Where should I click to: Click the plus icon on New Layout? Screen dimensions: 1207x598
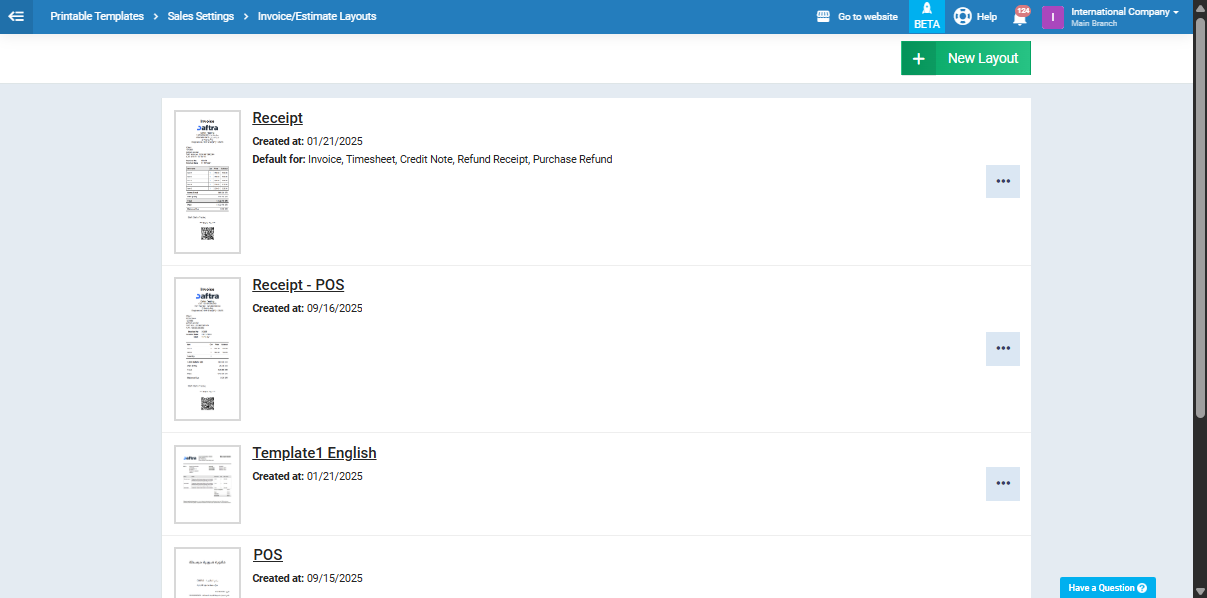click(918, 59)
